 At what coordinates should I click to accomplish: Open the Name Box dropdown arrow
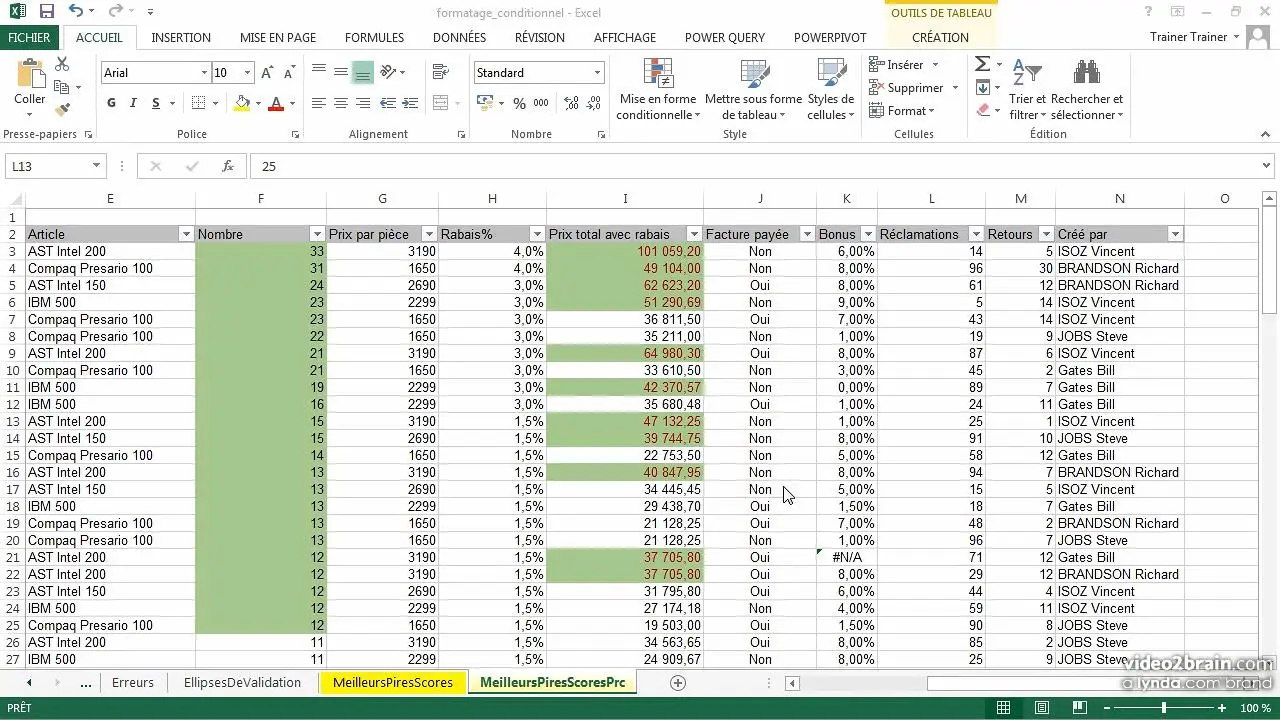[97, 166]
